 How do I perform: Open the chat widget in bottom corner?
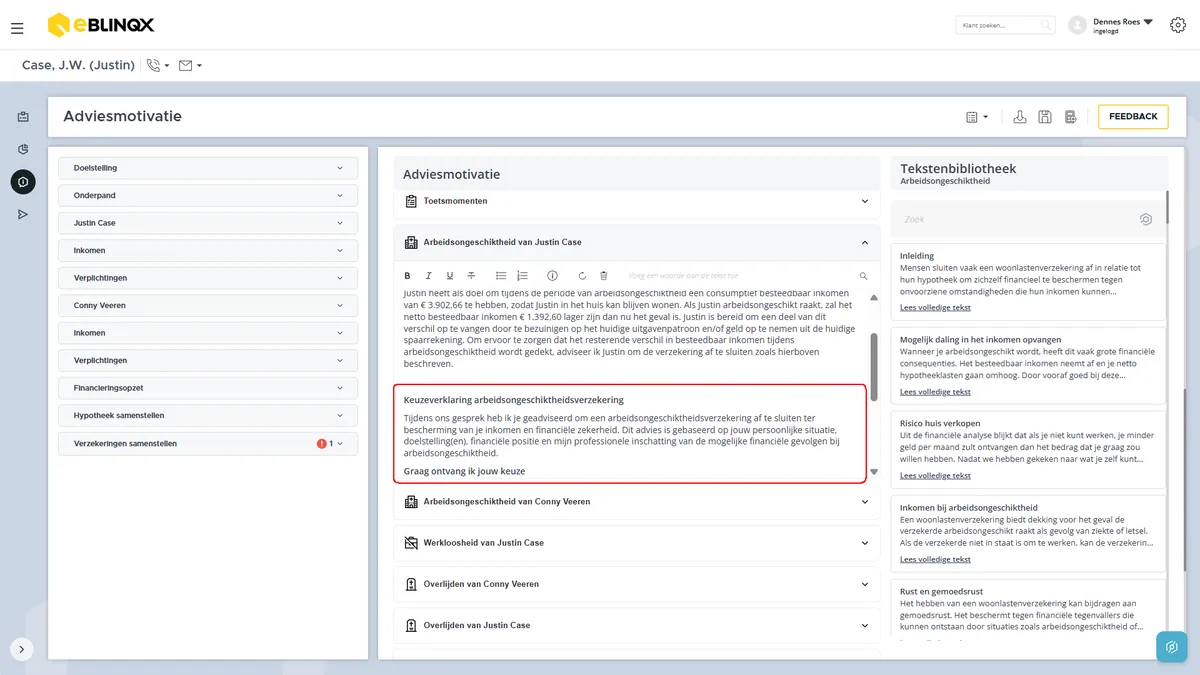pos(1172,647)
